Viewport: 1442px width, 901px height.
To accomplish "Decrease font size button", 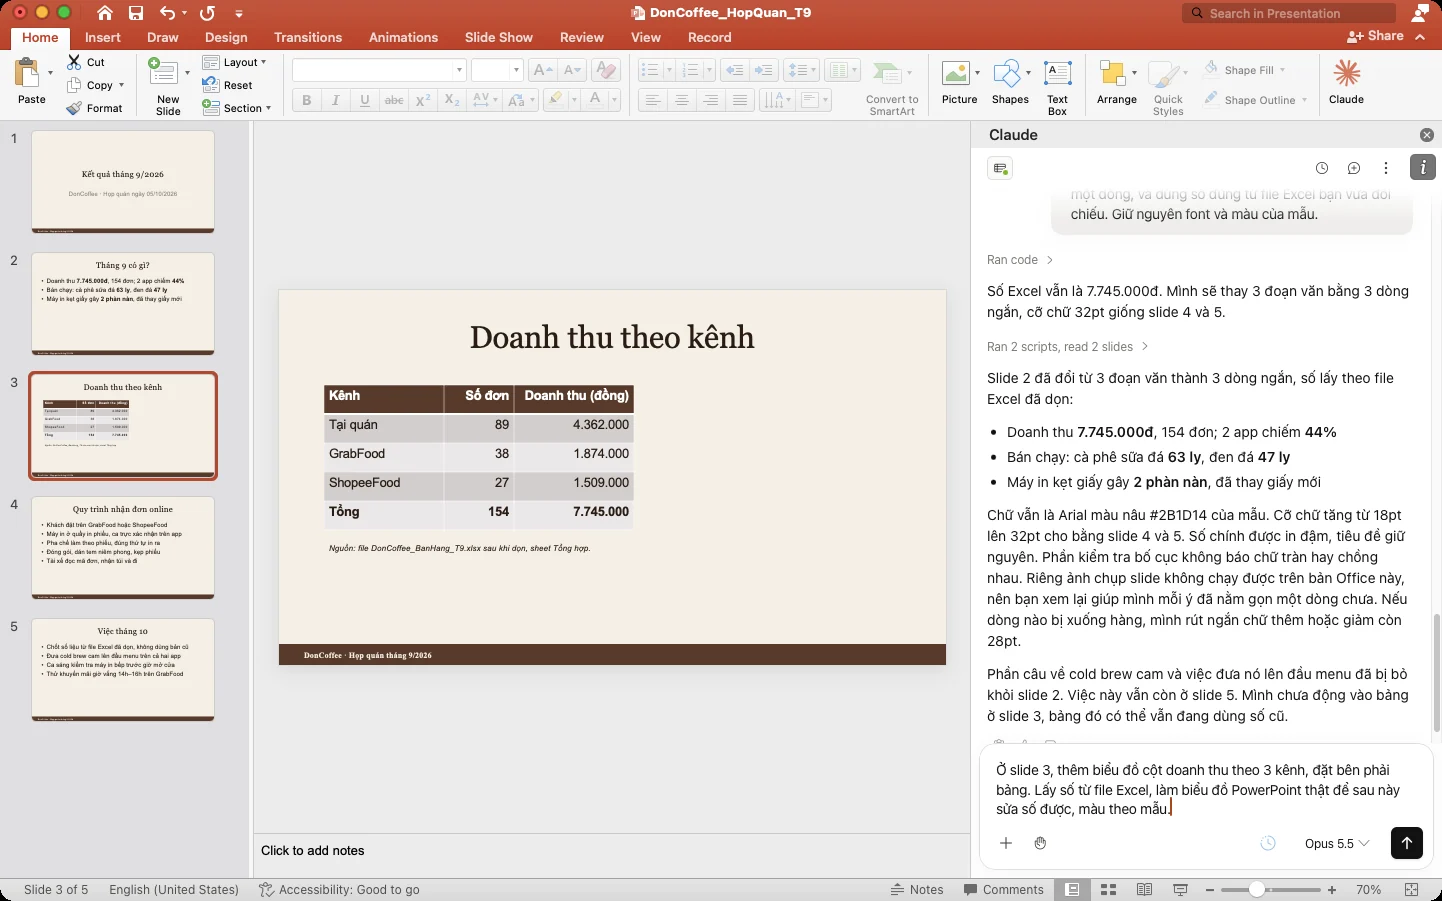I will (x=572, y=70).
